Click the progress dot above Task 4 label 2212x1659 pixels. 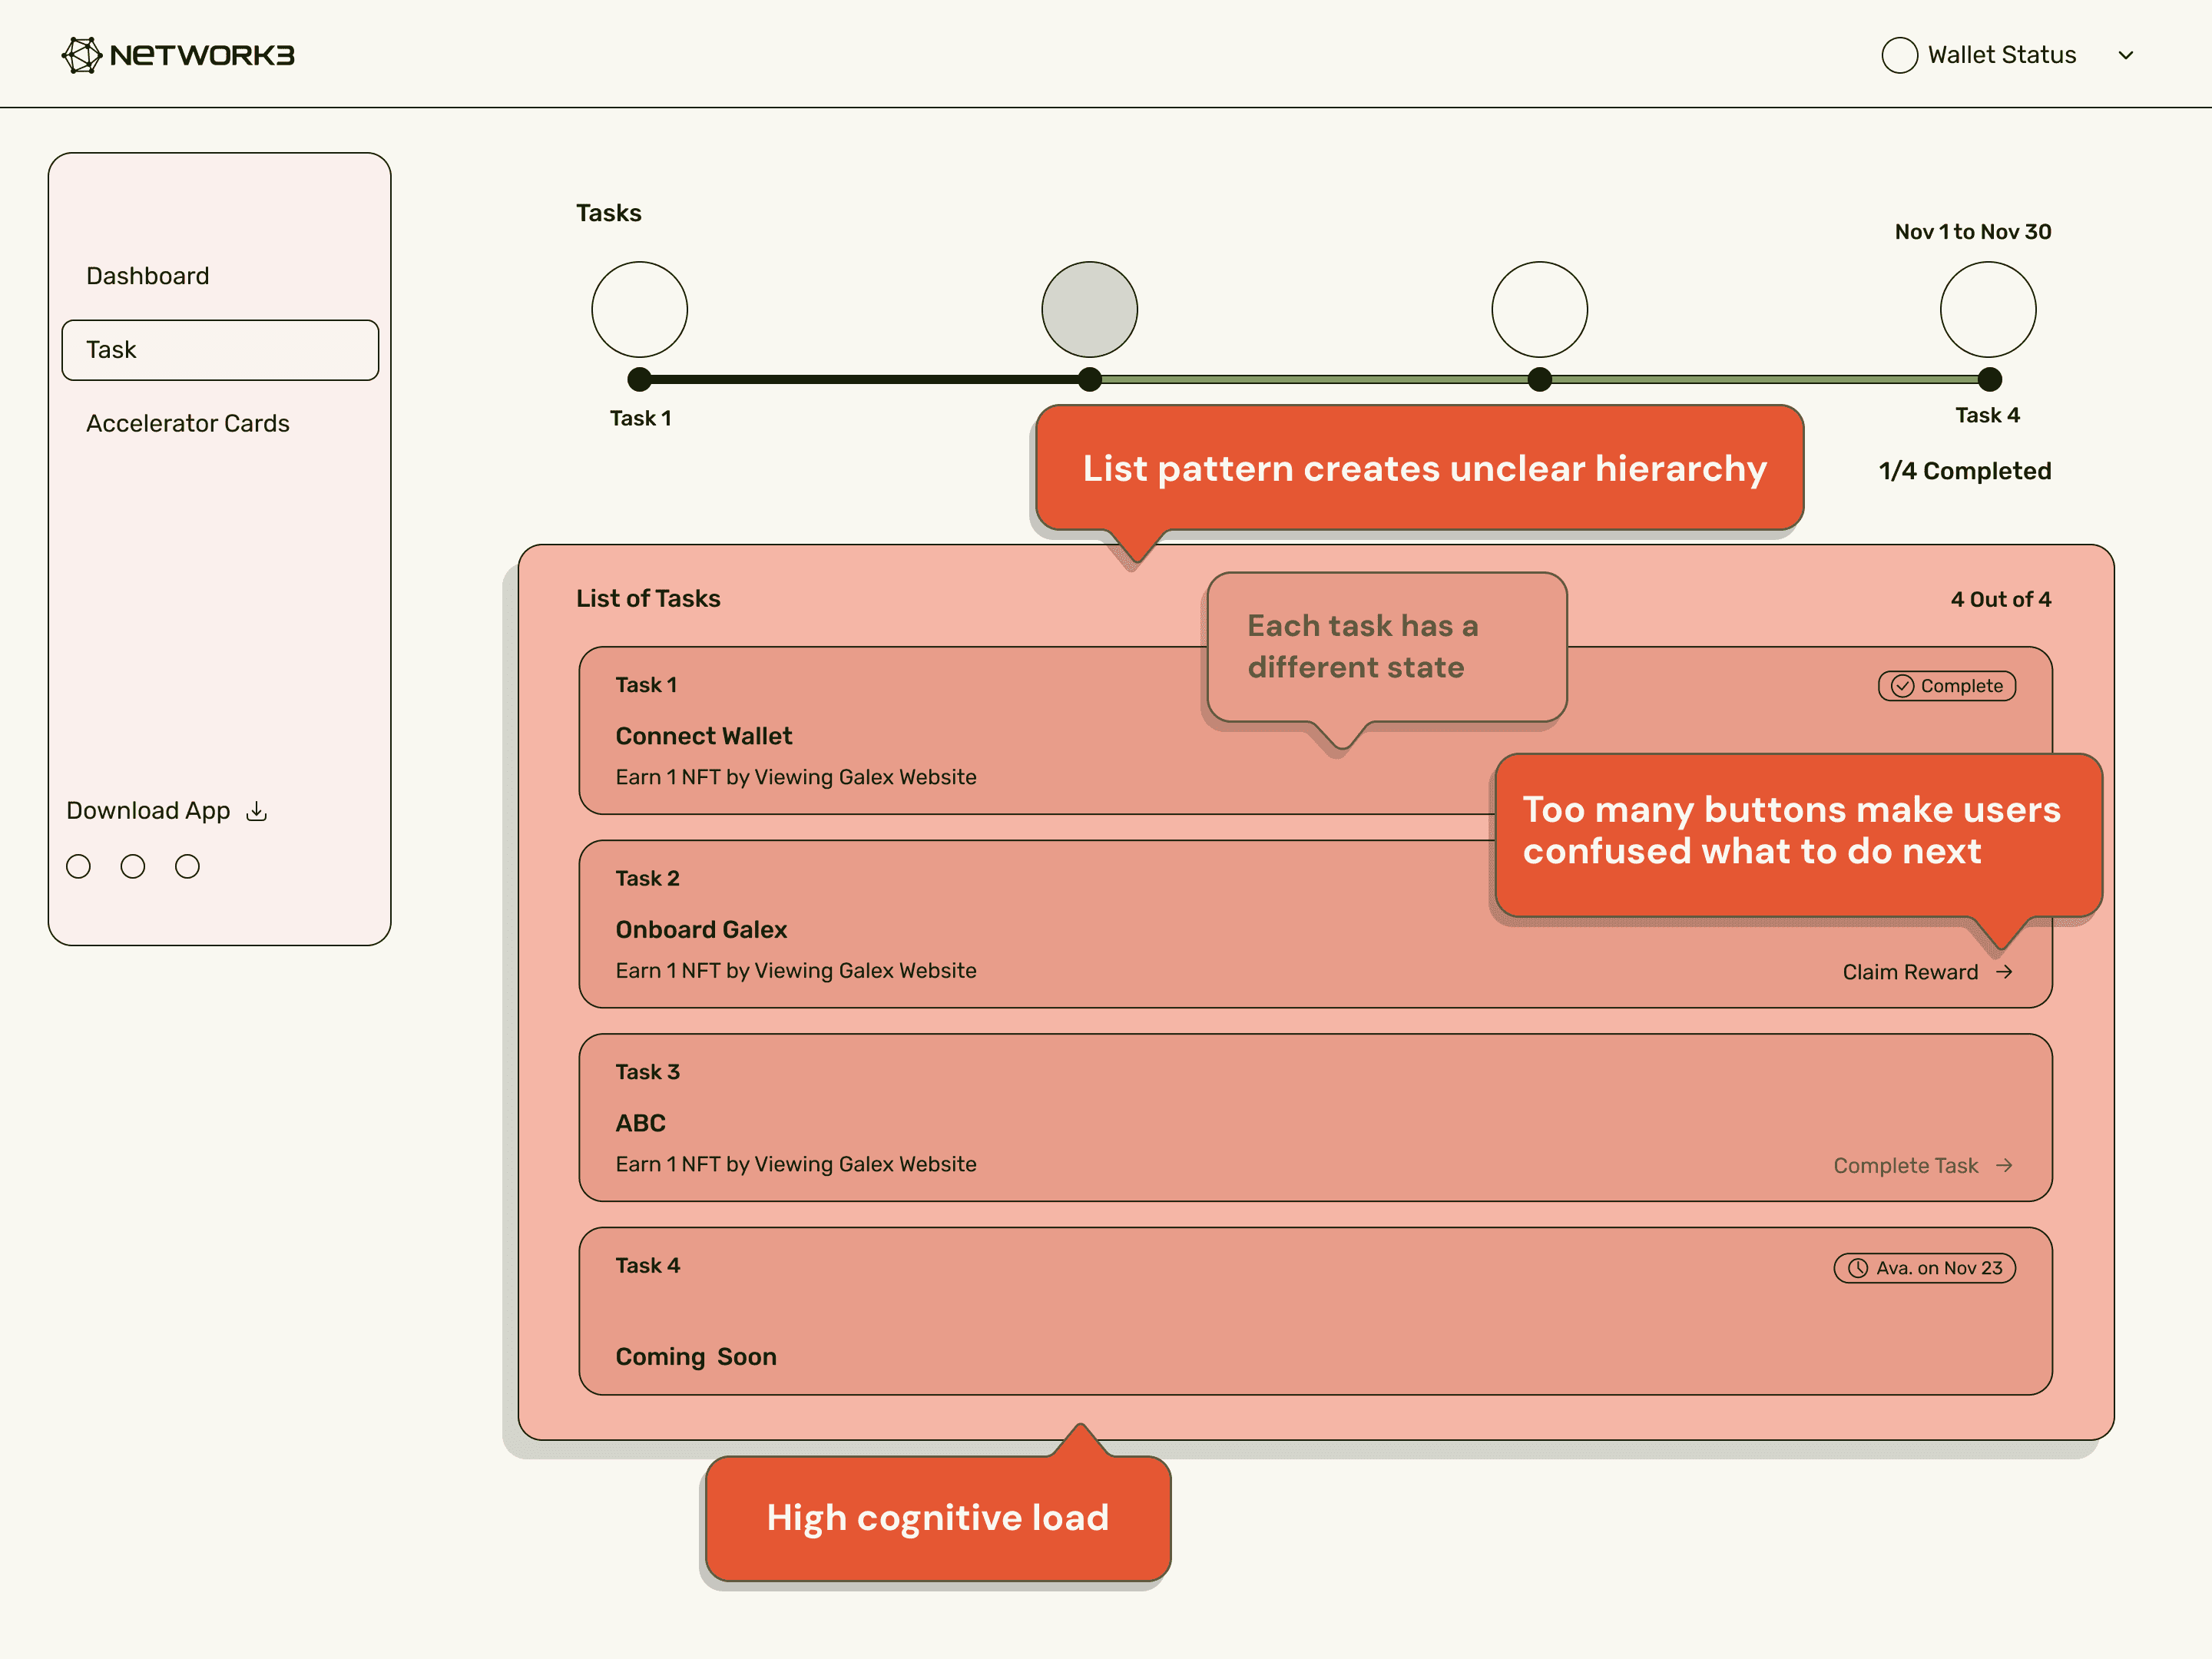[1989, 379]
